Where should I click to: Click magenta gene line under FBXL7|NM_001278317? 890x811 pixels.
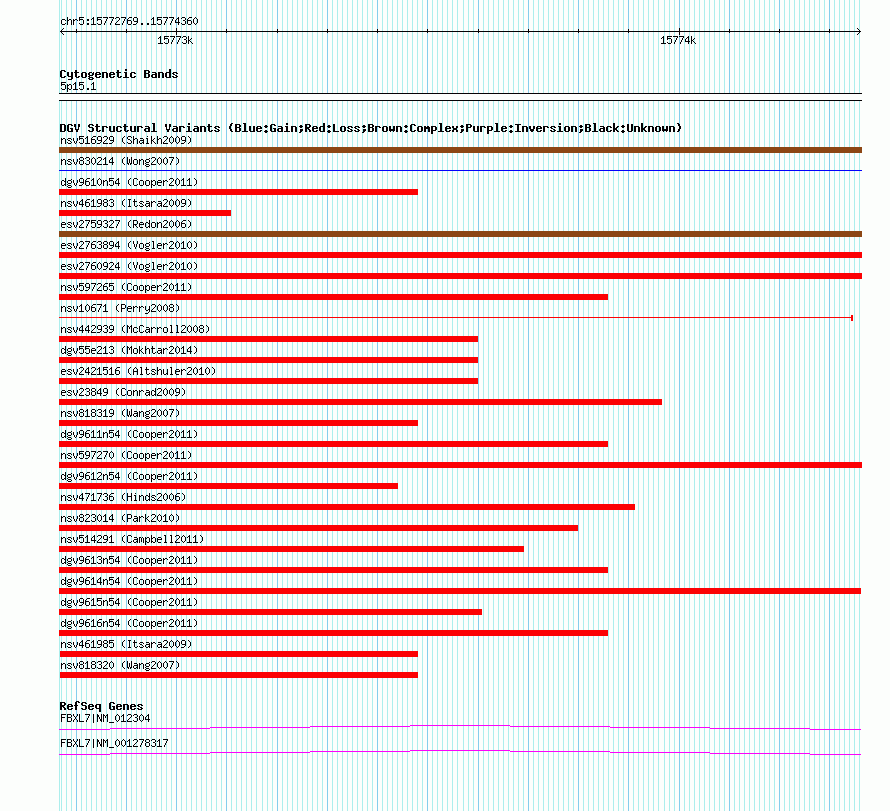pos(460,753)
